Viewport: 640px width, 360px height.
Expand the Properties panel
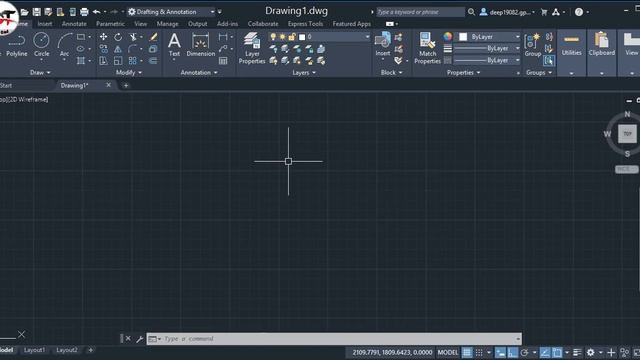[x=463, y=73]
